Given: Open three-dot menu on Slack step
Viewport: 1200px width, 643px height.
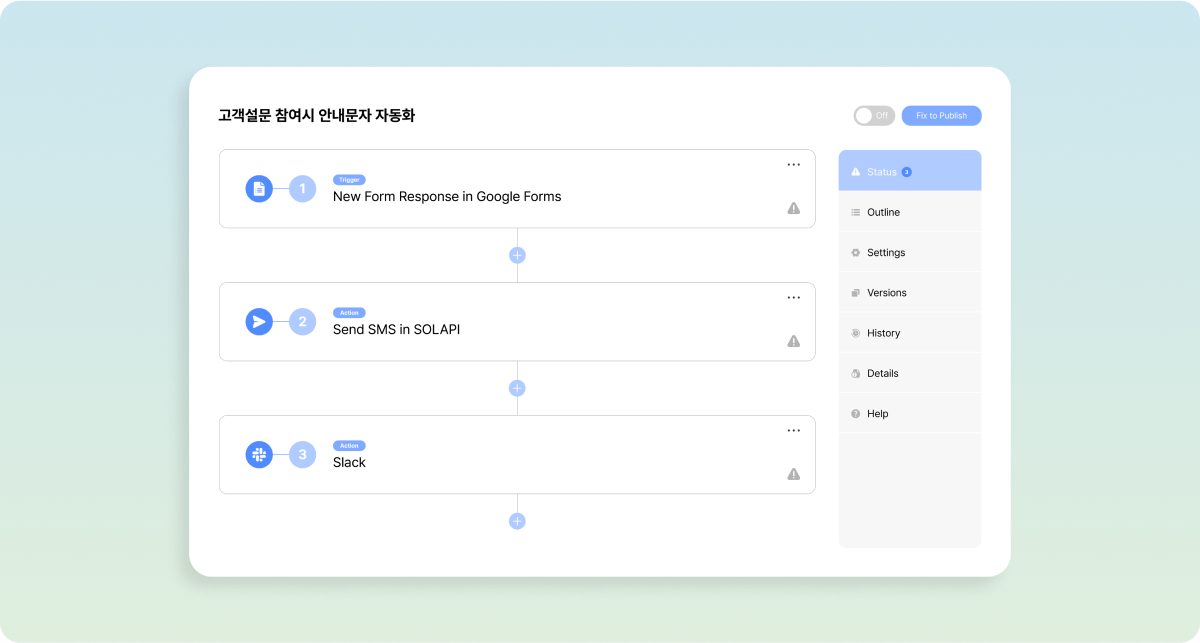Looking at the screenshot, I should point(793,430).
